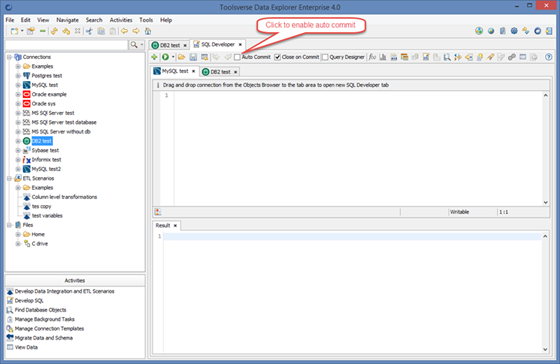Uncheck the Close on Commit checkbox
The image size is (560, 364).
(x=277, y=57)
